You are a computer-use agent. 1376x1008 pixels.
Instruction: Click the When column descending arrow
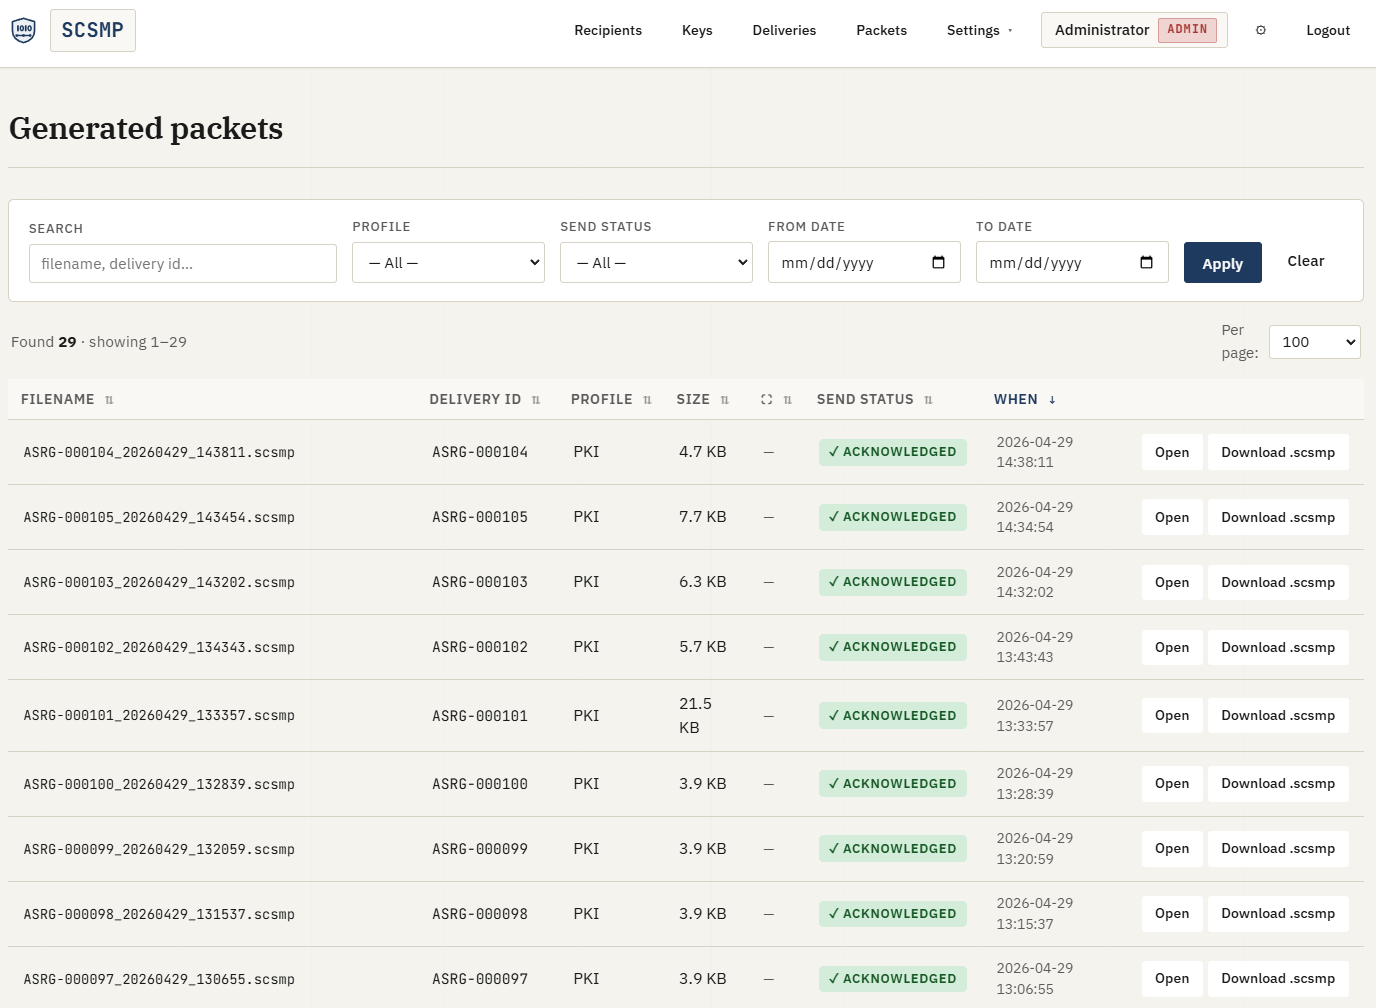tap(1052, 400)
